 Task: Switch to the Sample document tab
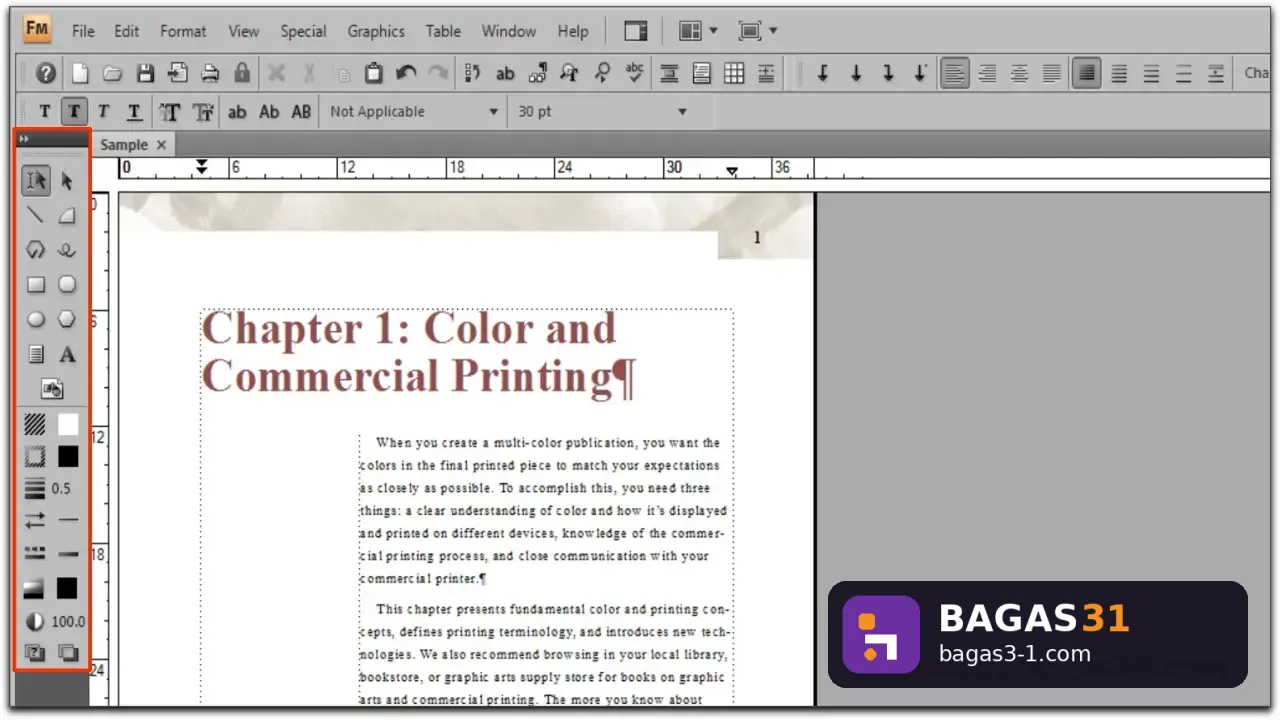pos(124,145)
